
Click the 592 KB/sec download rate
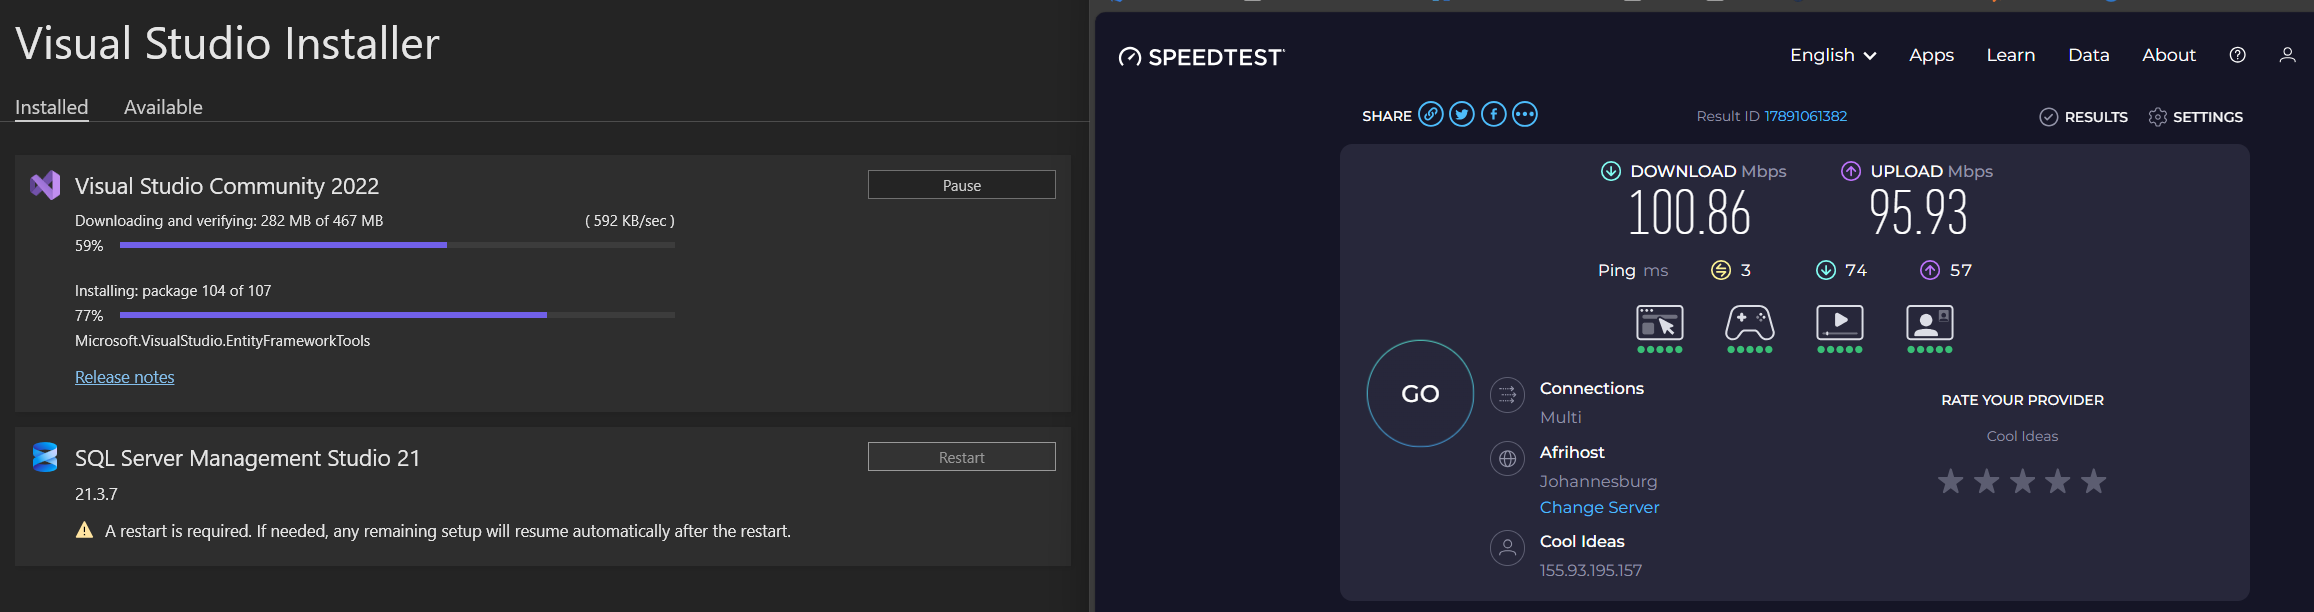pos(630,221)
